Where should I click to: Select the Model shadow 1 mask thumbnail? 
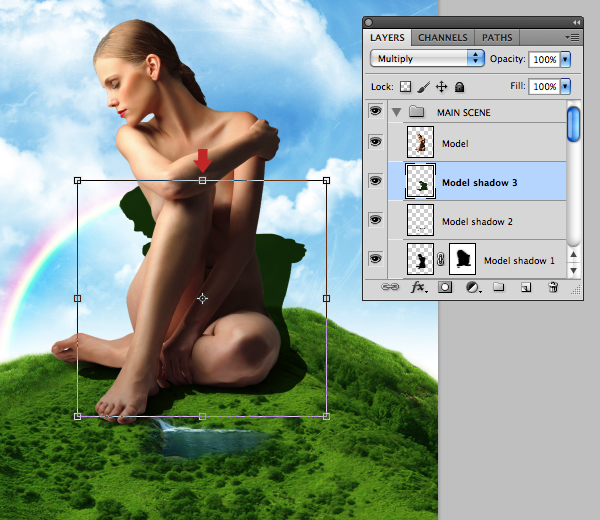462,259
